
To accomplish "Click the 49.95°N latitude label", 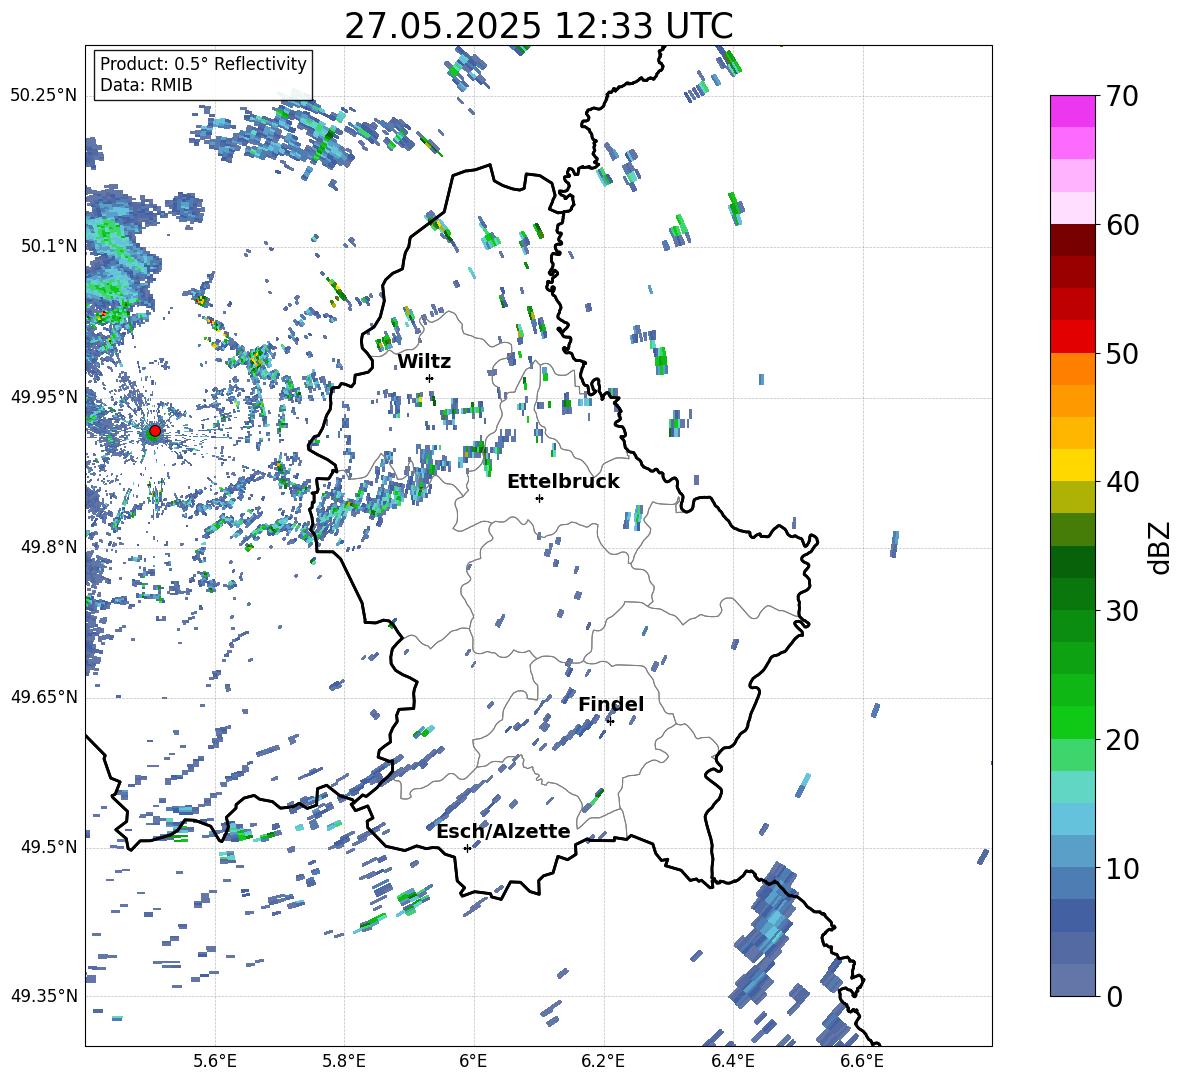I will pos(44,397).
